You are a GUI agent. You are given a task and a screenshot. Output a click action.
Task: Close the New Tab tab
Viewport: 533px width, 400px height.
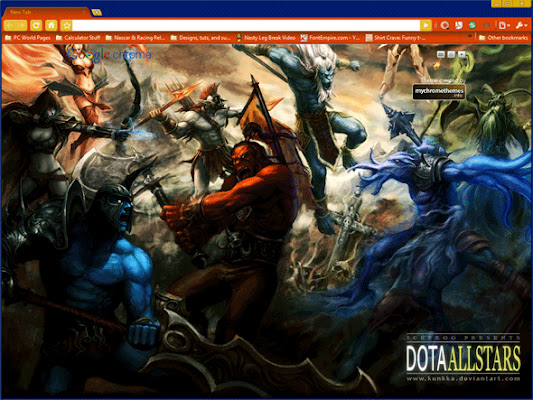(x=83, y=12)
